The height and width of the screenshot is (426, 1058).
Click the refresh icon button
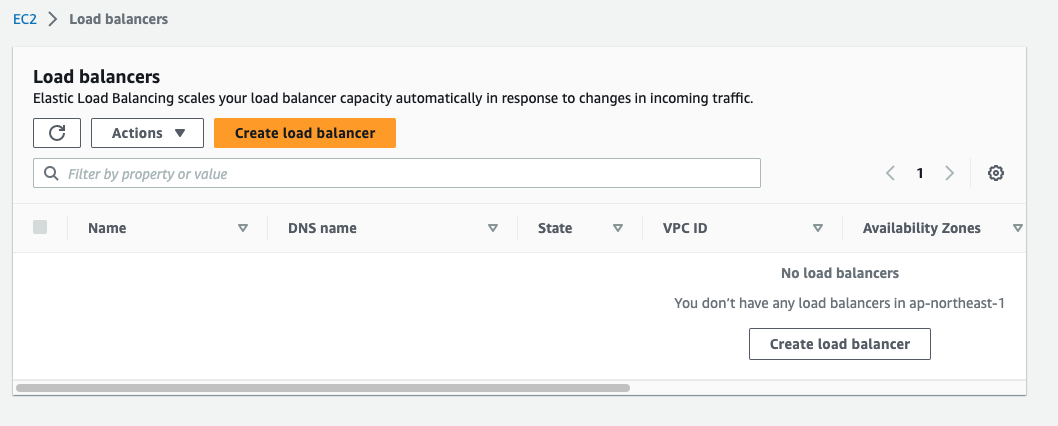pos(57,133)
